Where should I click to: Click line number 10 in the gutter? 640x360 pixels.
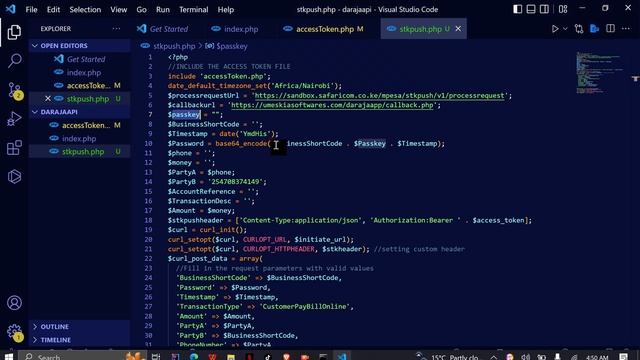point(148,144)
